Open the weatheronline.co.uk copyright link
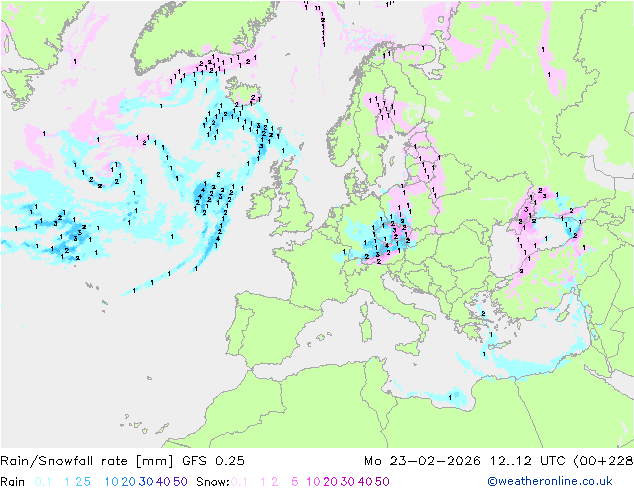This screenshot has width=634, height=490. coord(550,481)
